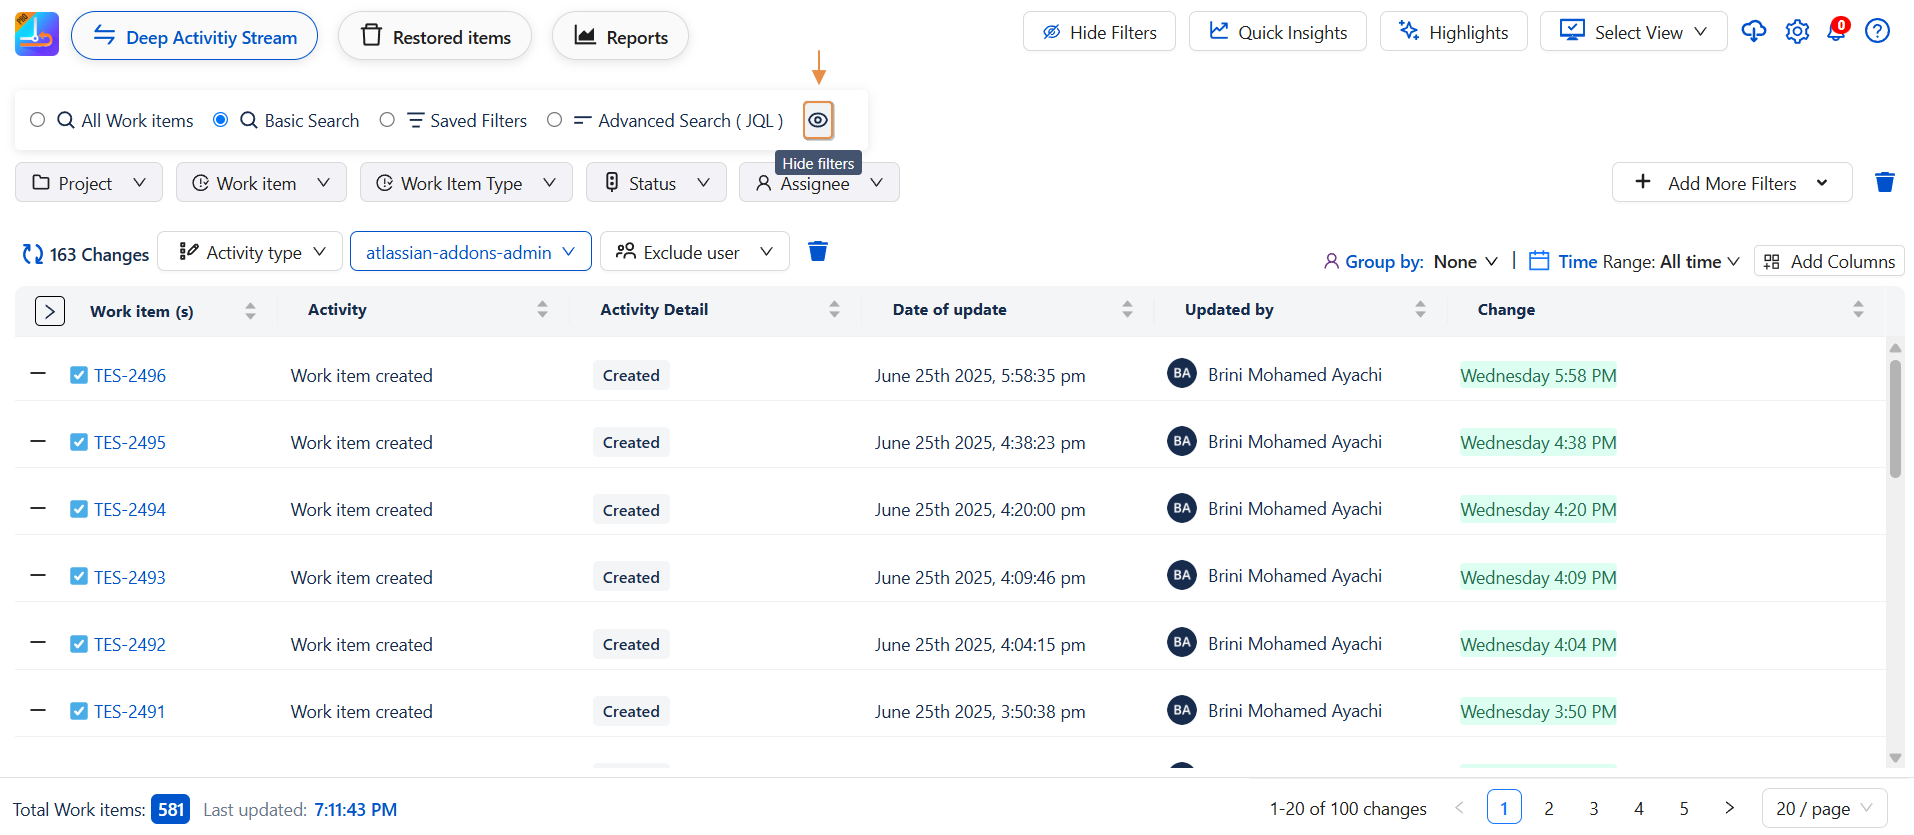
Task: Click trash icon beside Add More Filters
Action: (1884, 182)
